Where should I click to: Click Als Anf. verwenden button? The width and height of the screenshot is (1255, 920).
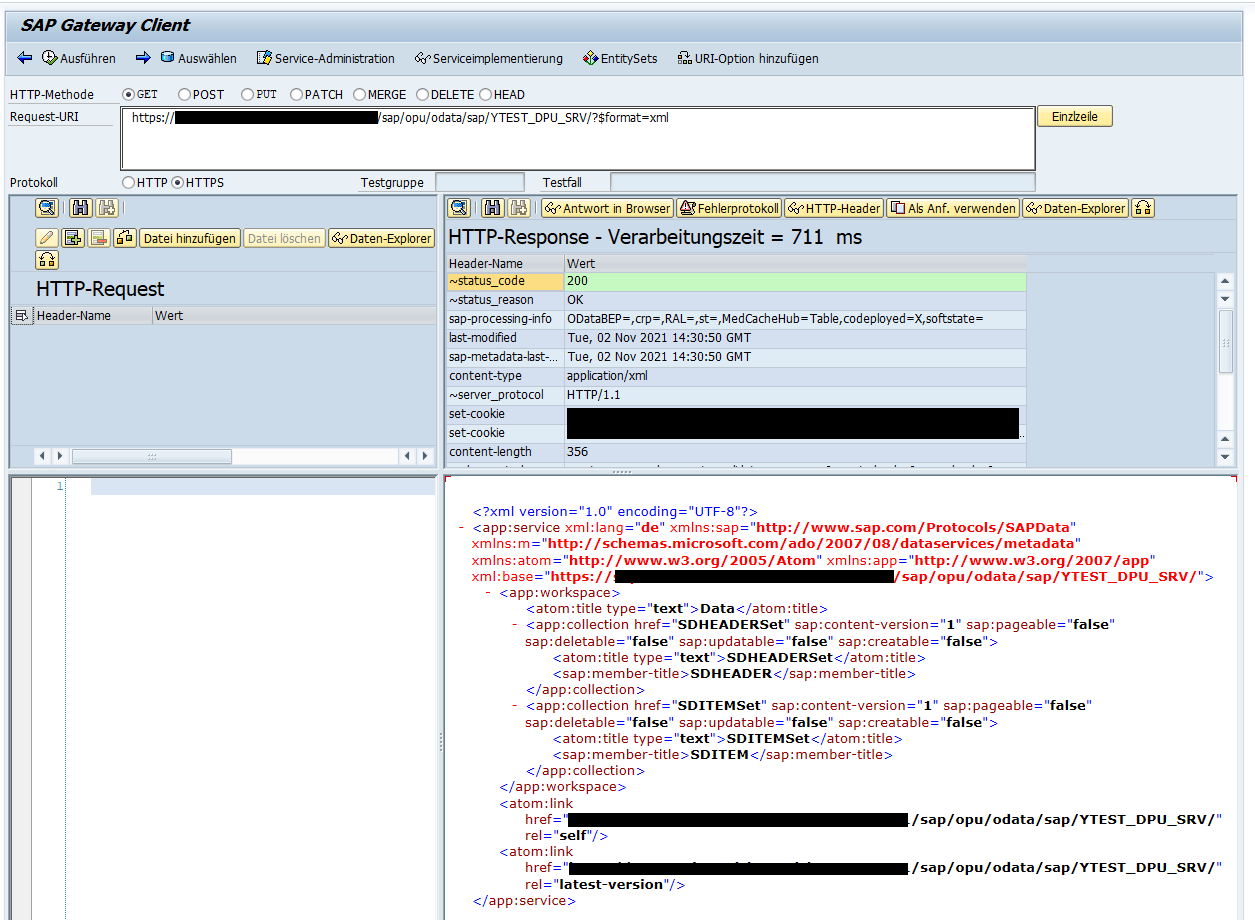pos(953,208)
